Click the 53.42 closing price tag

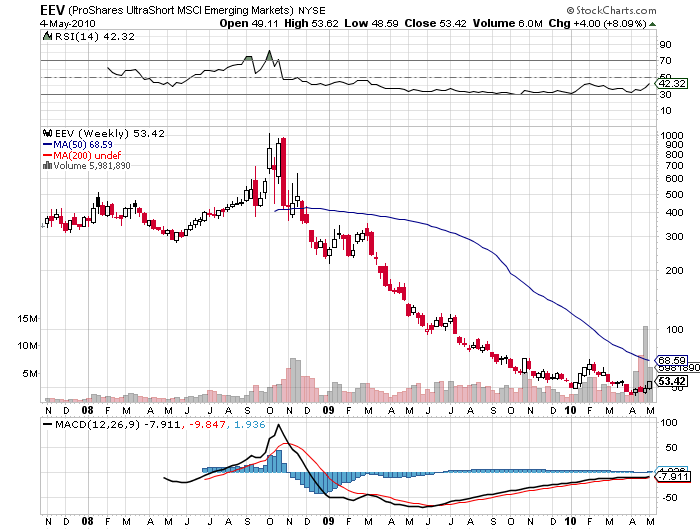click(669, 380)
